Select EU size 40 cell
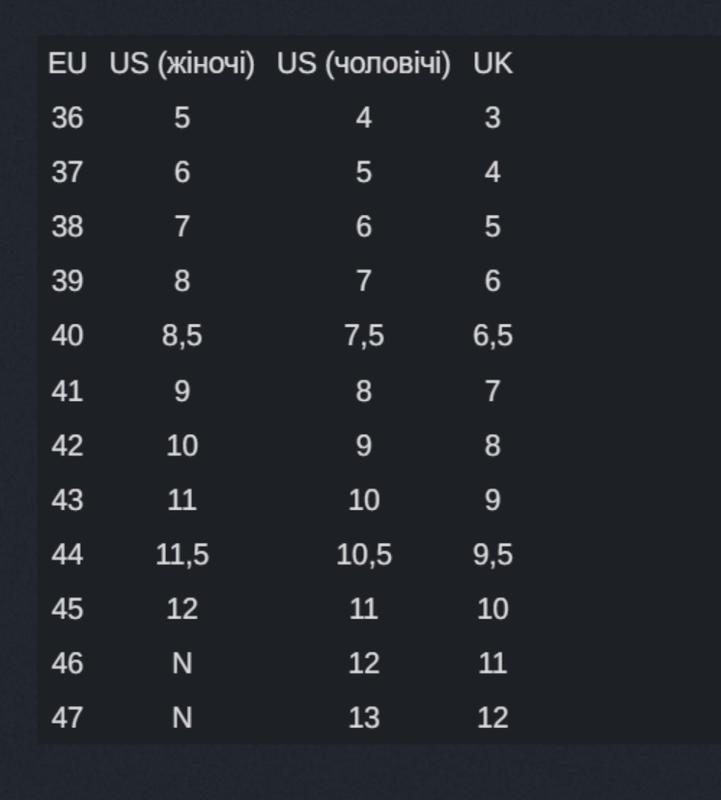This screenshot has width=721, height=800. [67, 336]
